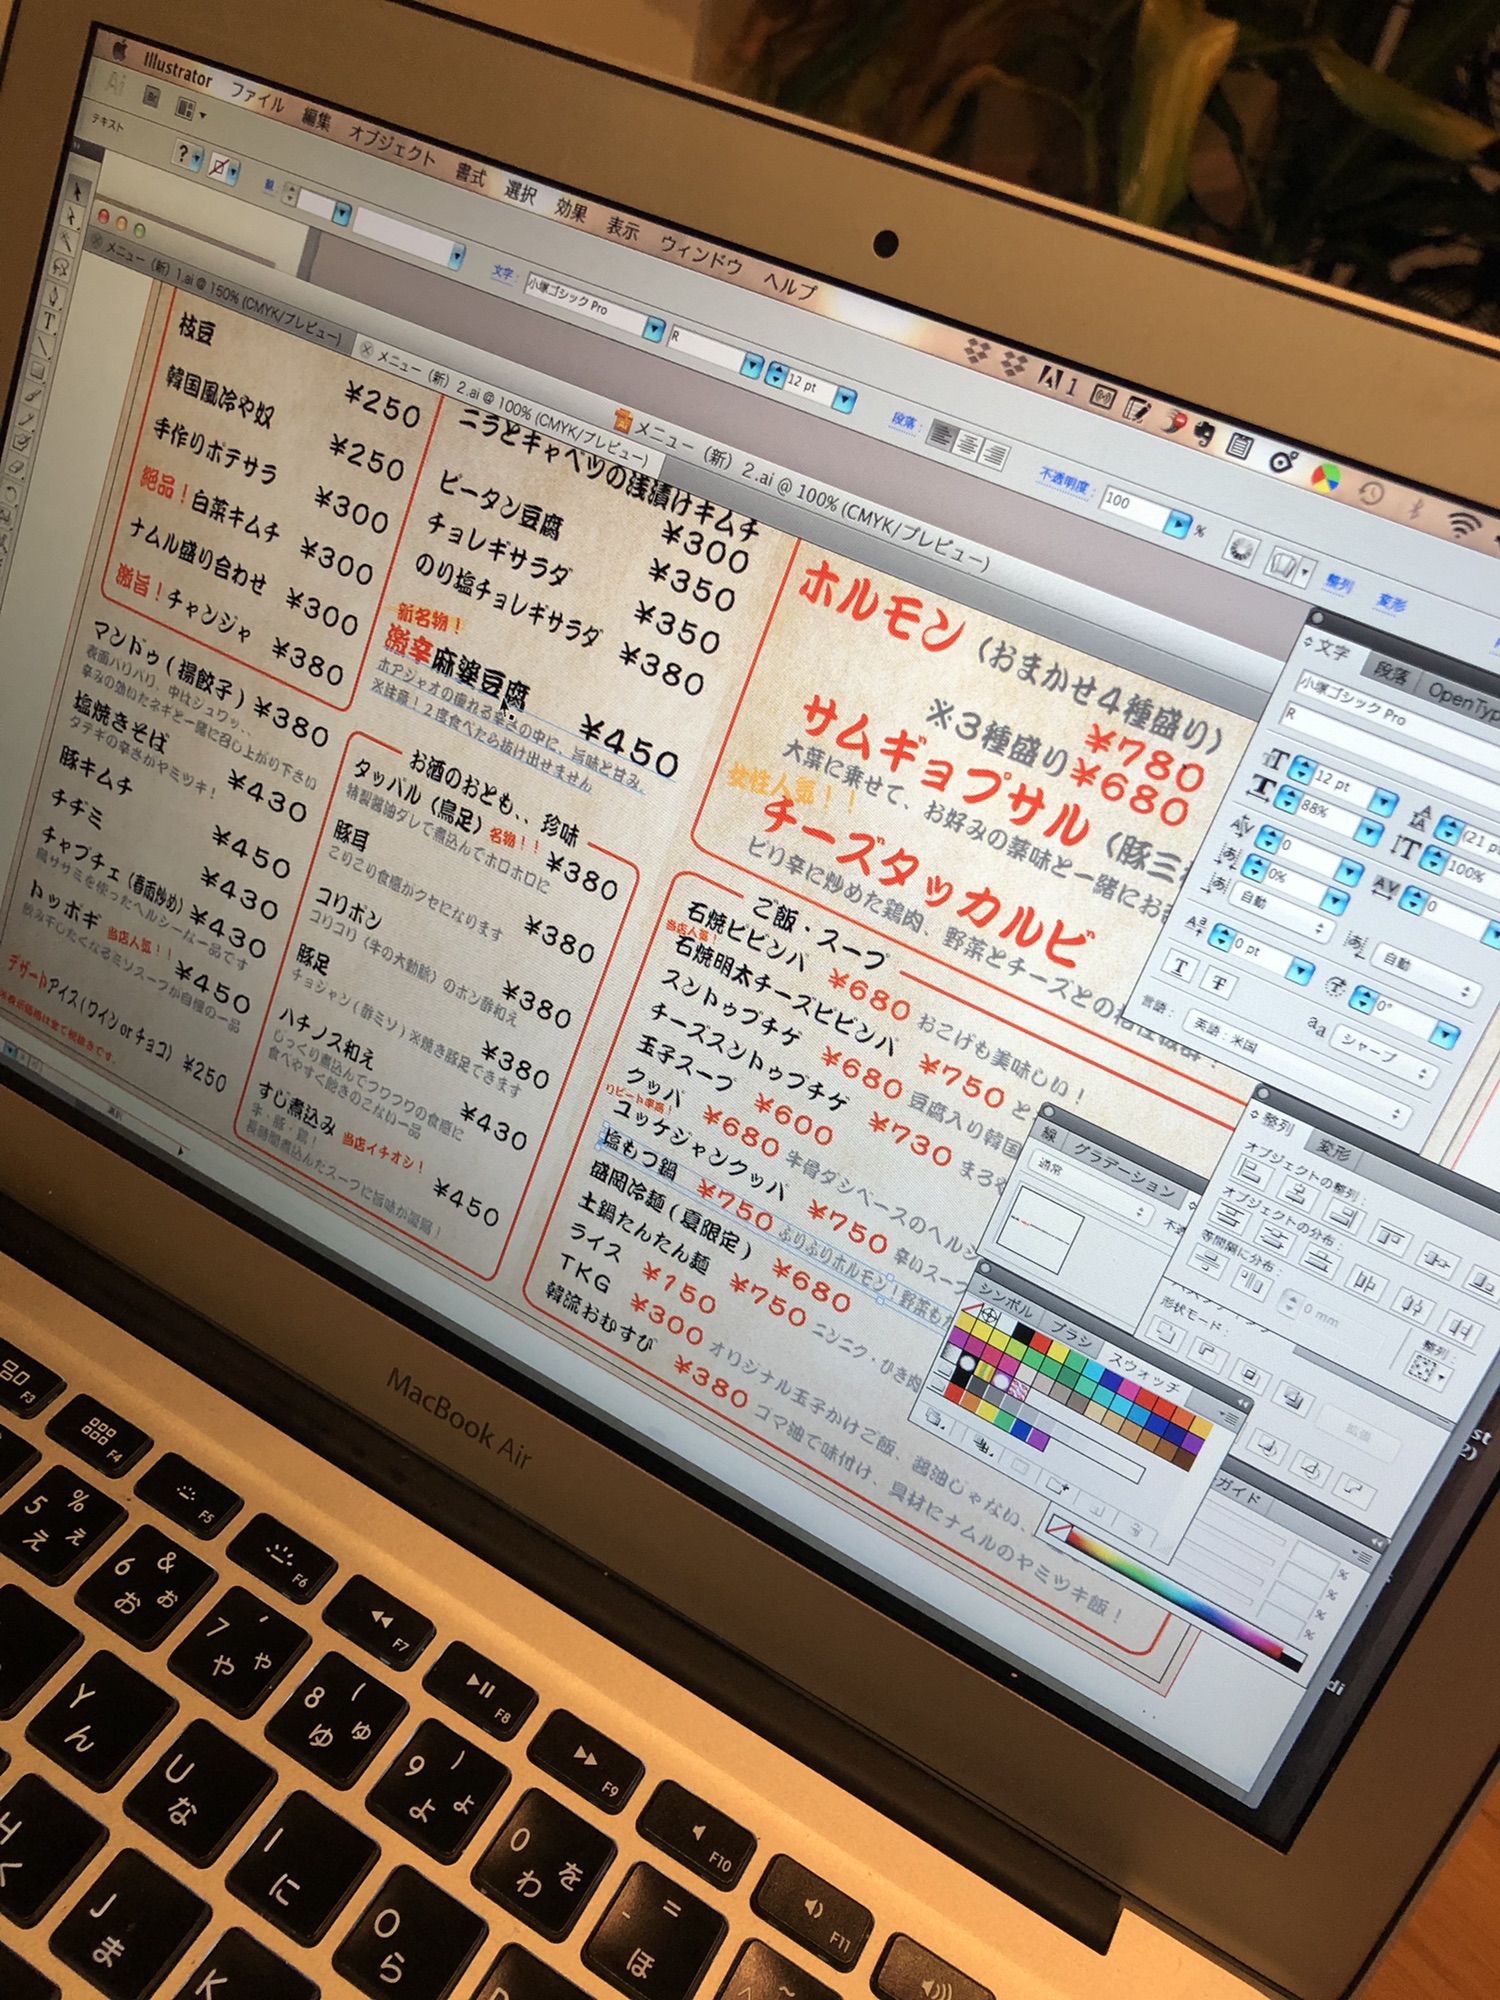Click vertical align top in Align panel
1500x2000 pixels.
tap(1391, 1240)
